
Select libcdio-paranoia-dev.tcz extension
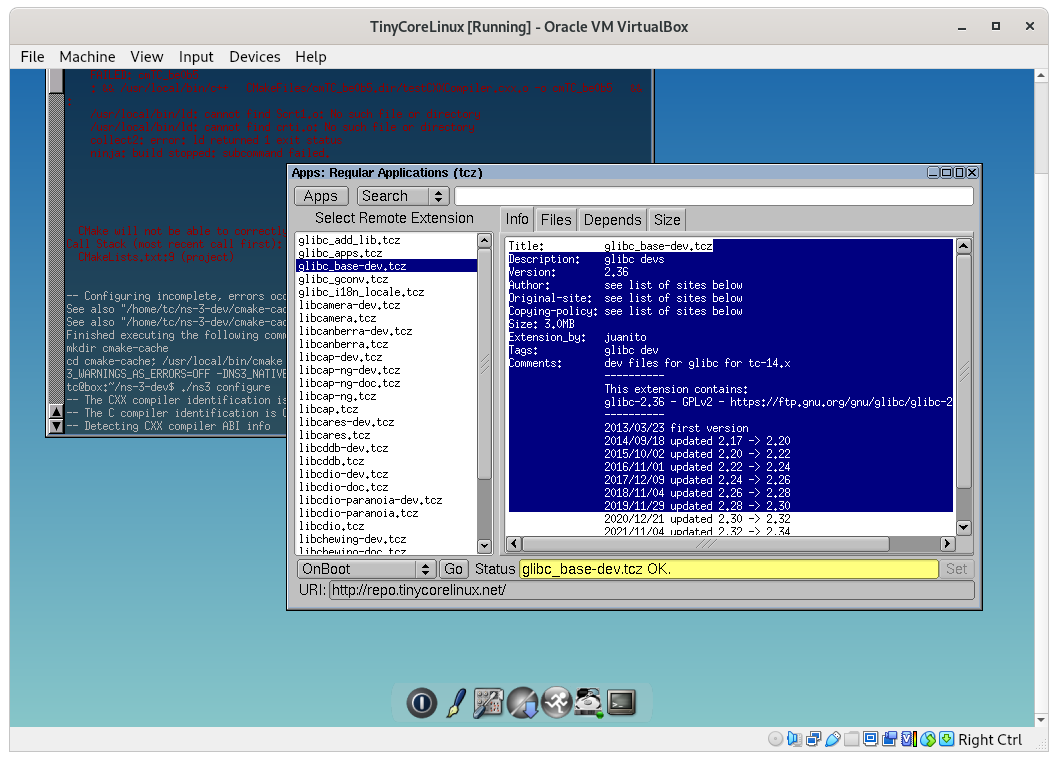[386, 500]
